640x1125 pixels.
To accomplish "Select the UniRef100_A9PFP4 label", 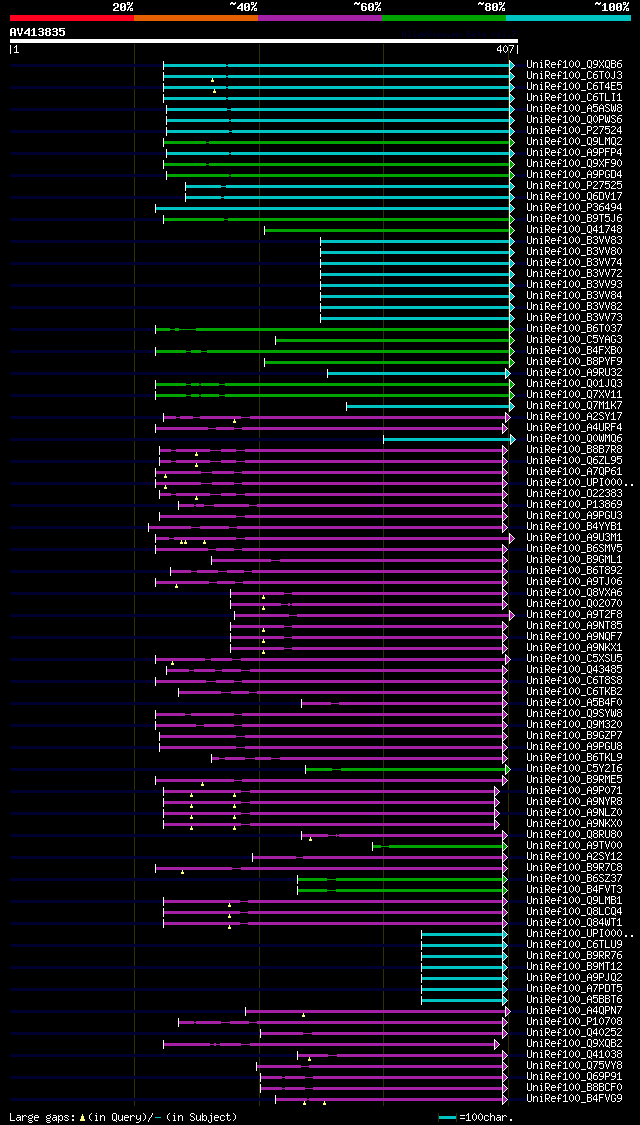I will tap(574, 153).
